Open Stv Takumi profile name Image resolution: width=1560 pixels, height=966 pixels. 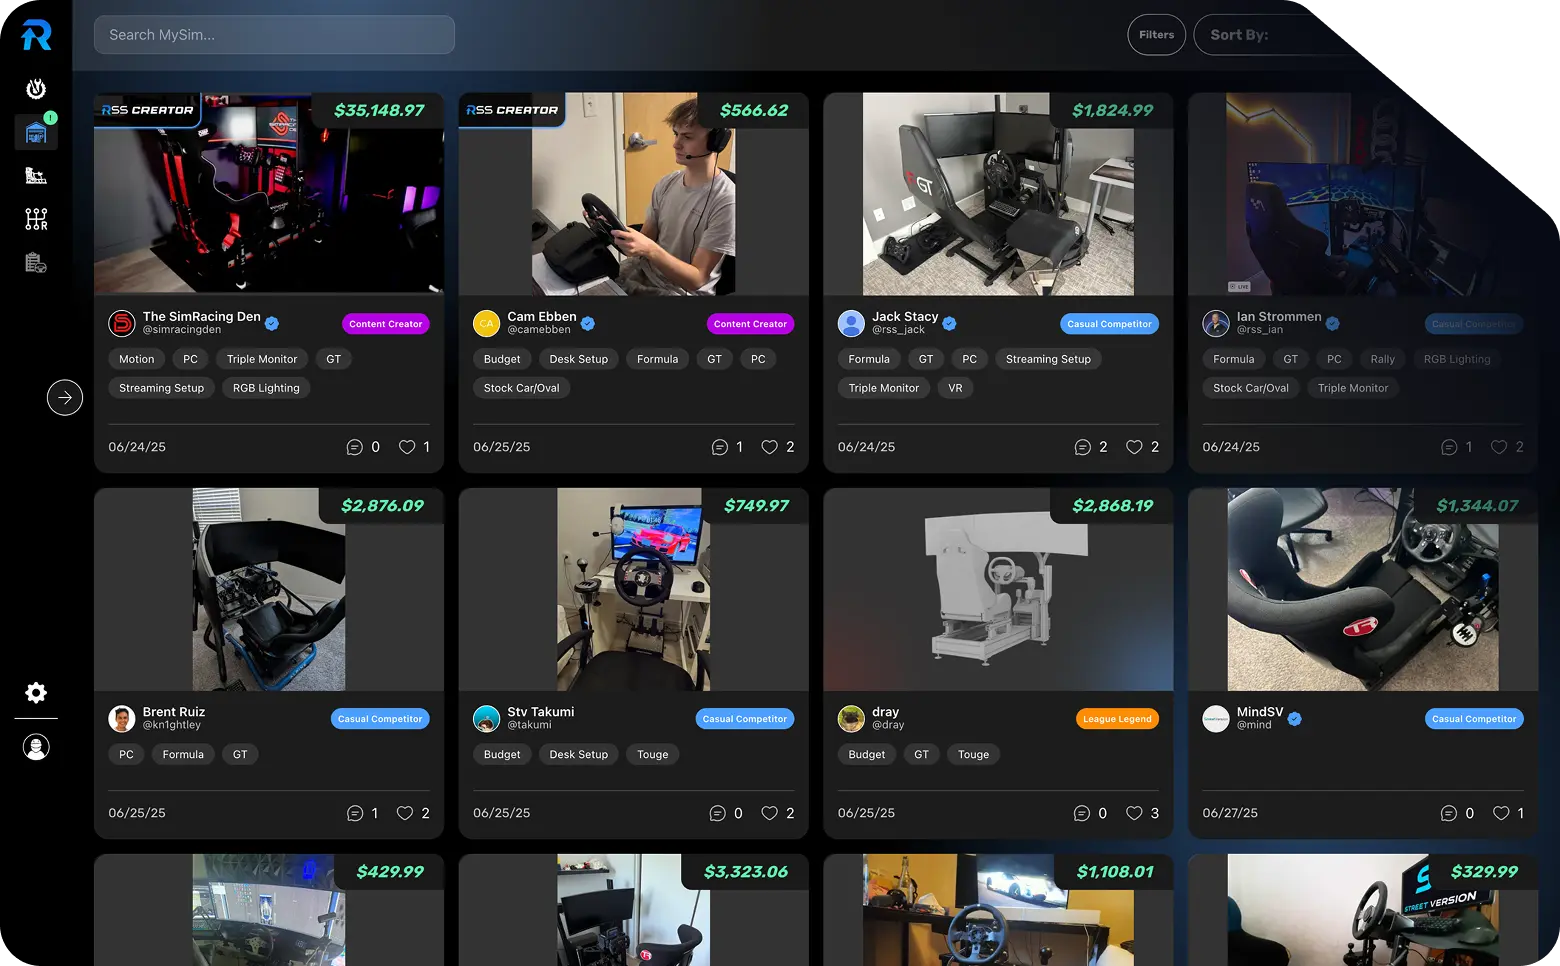[541, 712]
